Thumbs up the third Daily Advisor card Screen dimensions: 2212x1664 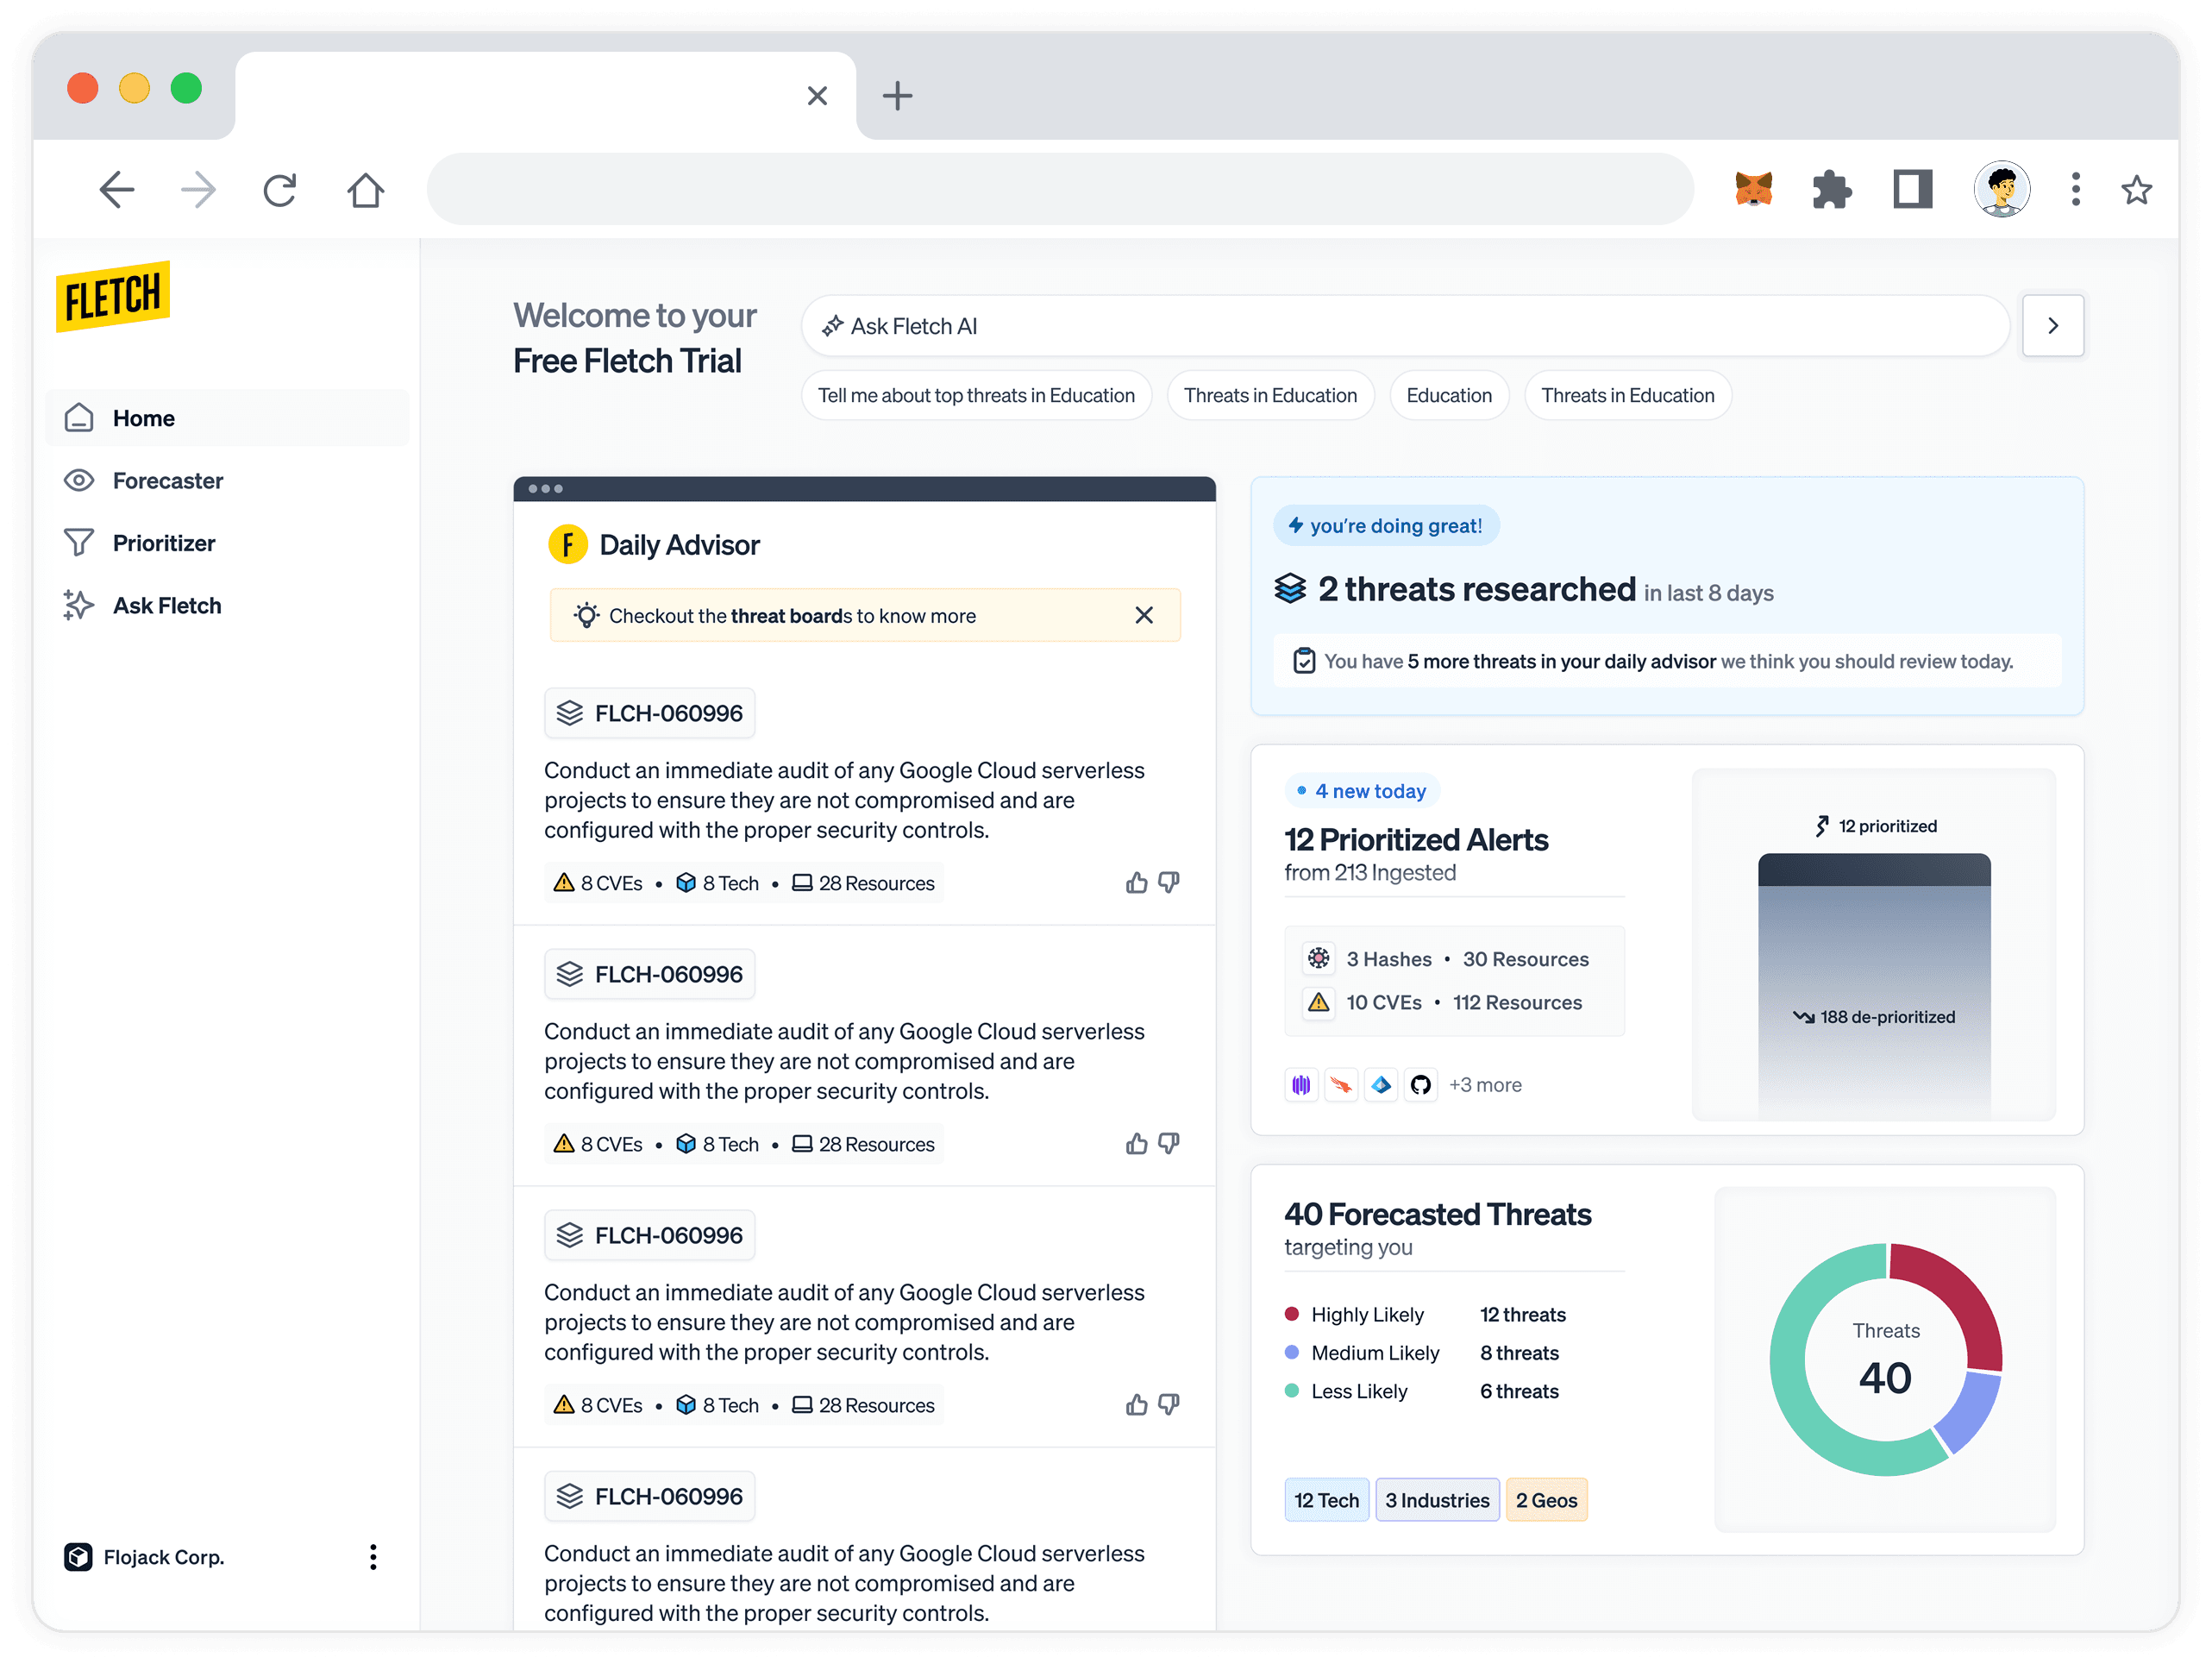coord(1136,1405)
